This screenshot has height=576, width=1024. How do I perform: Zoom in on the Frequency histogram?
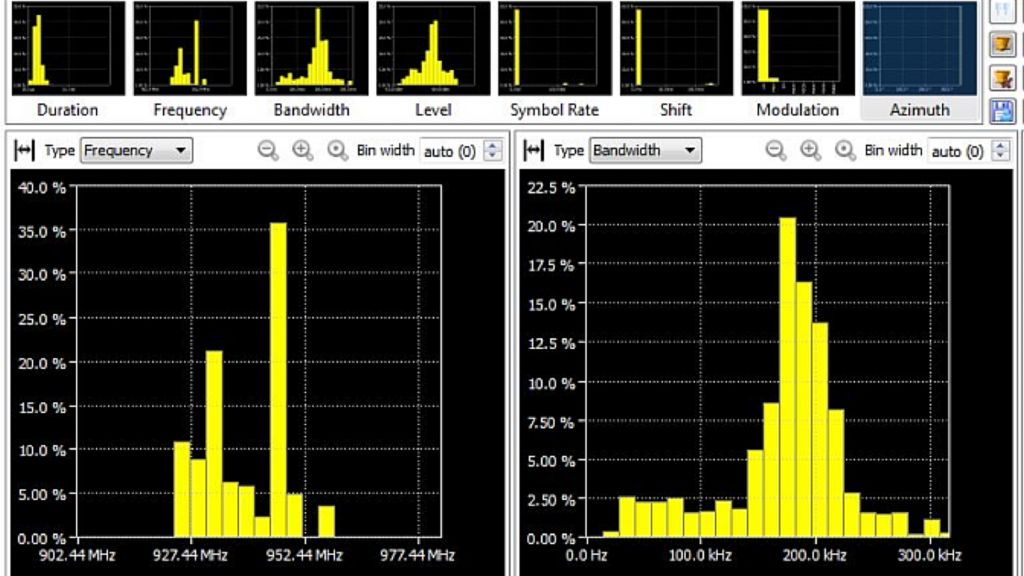pos(302,151)
